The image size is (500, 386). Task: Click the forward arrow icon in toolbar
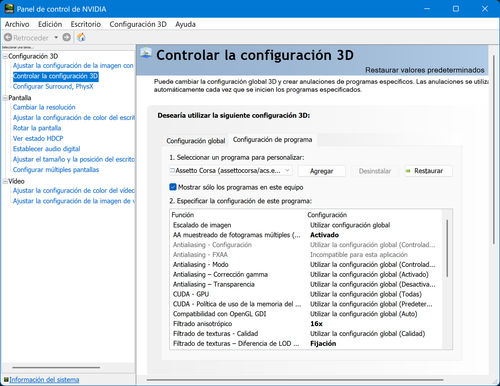pyautogui.click(x=67, y=37)
